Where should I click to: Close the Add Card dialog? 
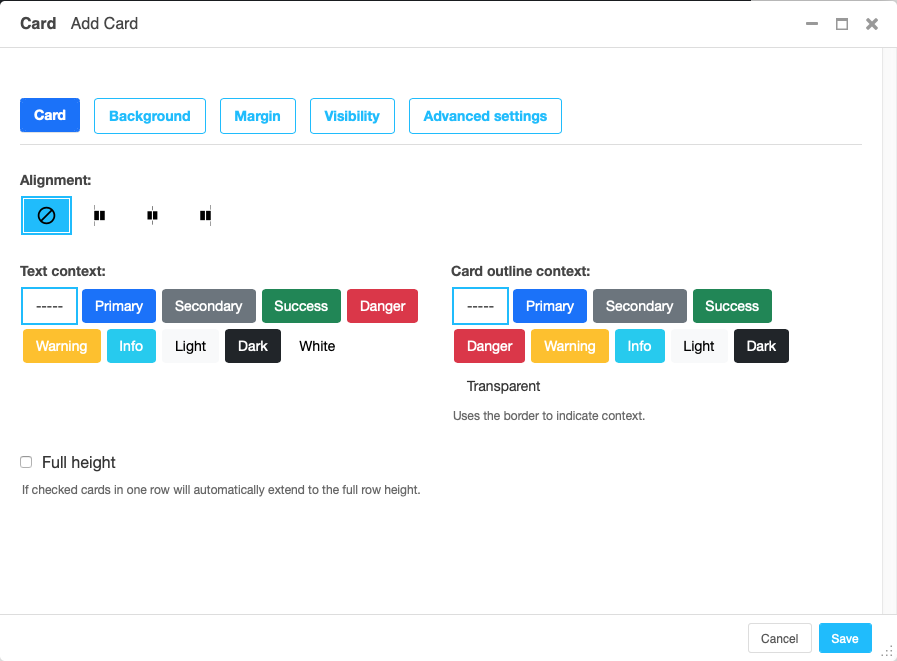click(872, 24)
